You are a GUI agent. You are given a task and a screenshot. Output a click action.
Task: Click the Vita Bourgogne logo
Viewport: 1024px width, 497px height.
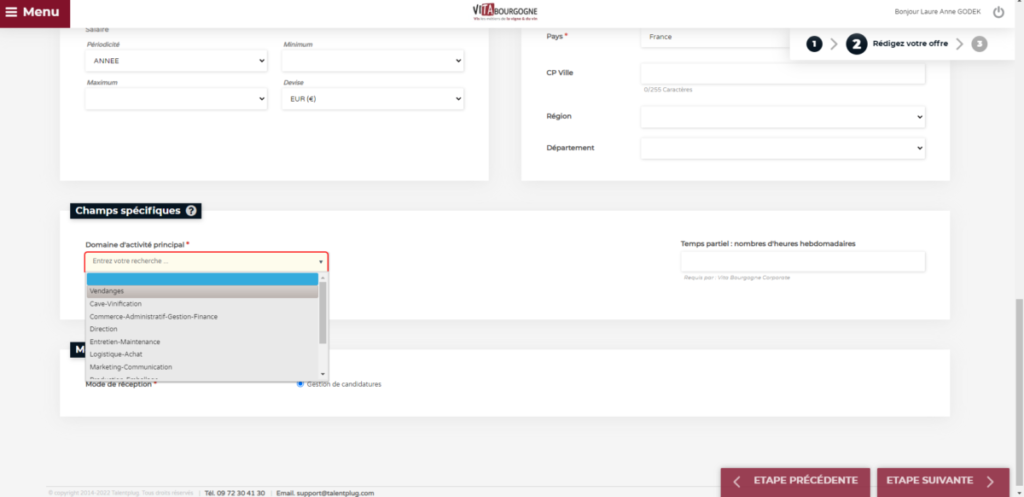505,11
